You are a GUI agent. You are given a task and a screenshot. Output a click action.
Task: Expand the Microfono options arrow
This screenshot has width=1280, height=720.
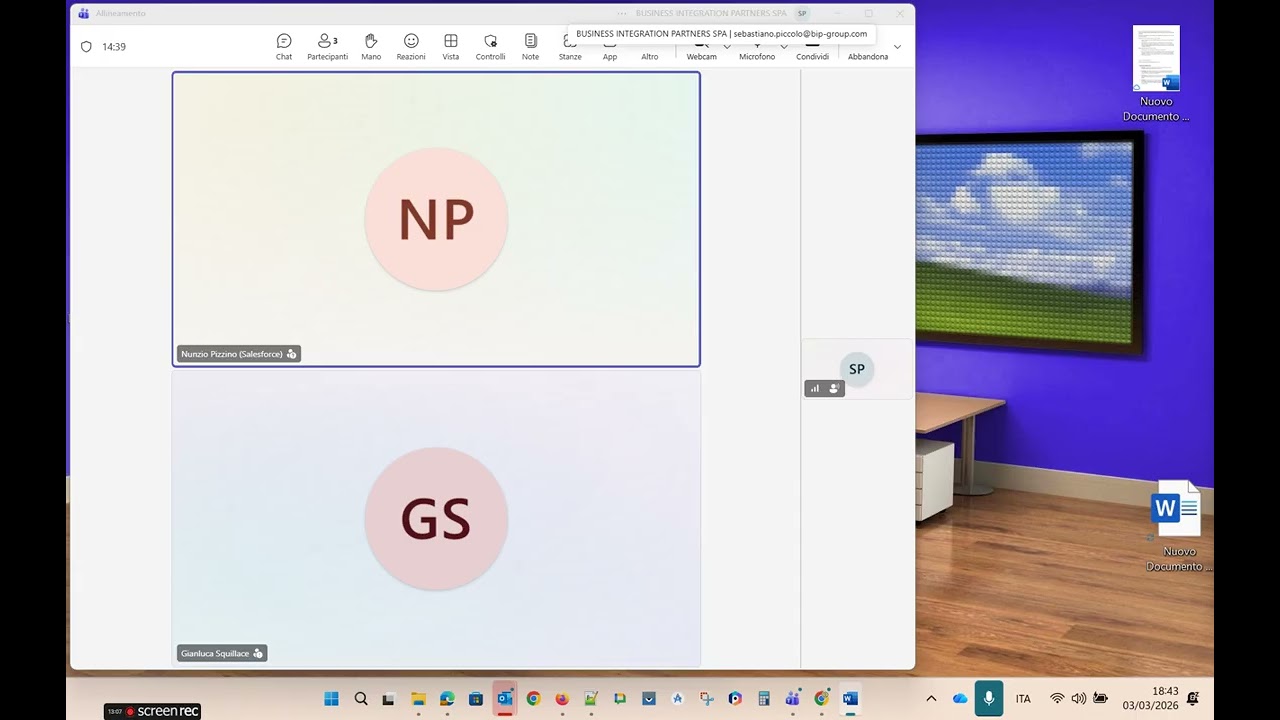coord(784,46)
